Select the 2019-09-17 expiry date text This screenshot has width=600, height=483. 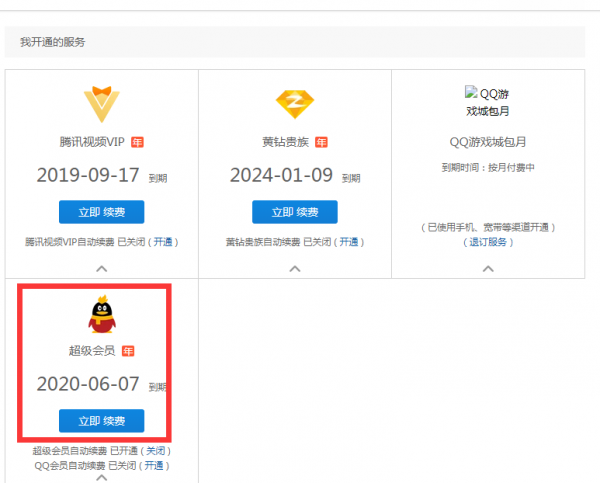pos(88,175)
